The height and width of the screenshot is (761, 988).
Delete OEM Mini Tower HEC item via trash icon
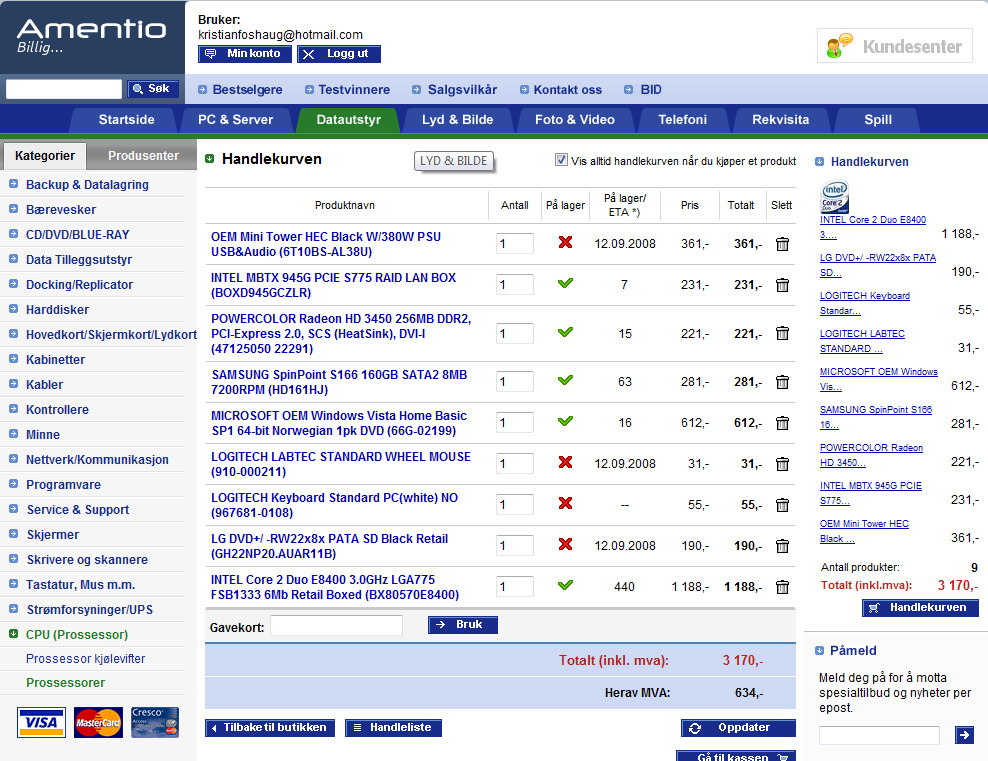[x=782, y=244]
